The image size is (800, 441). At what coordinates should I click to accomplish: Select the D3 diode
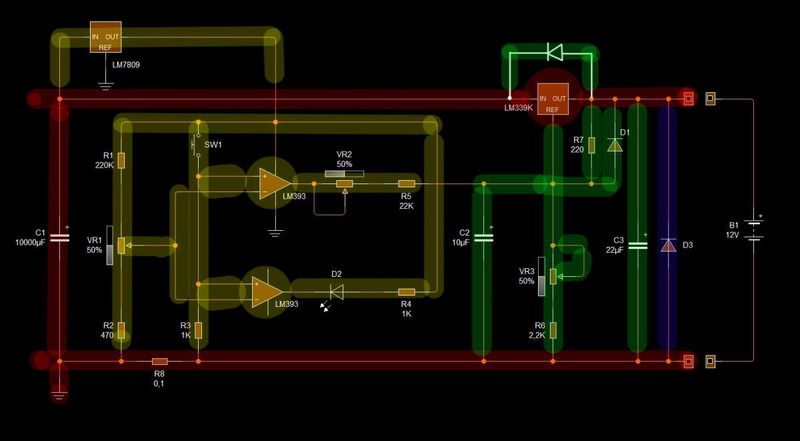pos(668,245)
